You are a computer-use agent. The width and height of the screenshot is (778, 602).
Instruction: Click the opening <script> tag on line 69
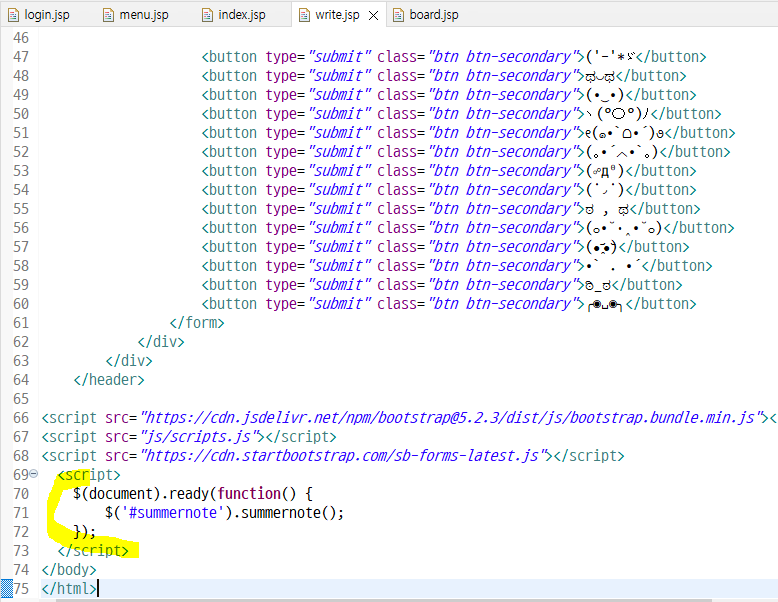89,475
